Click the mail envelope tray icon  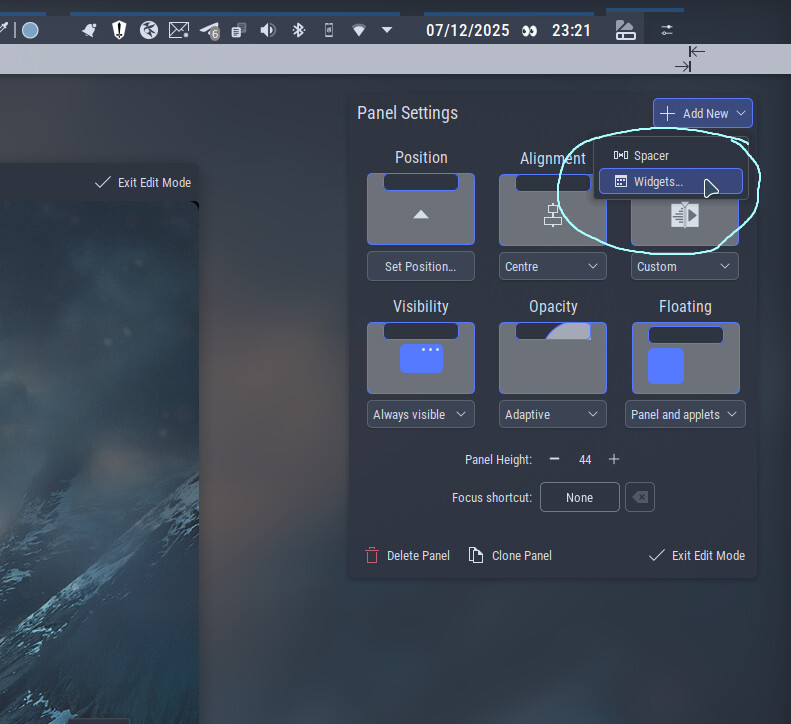[179, 30]
